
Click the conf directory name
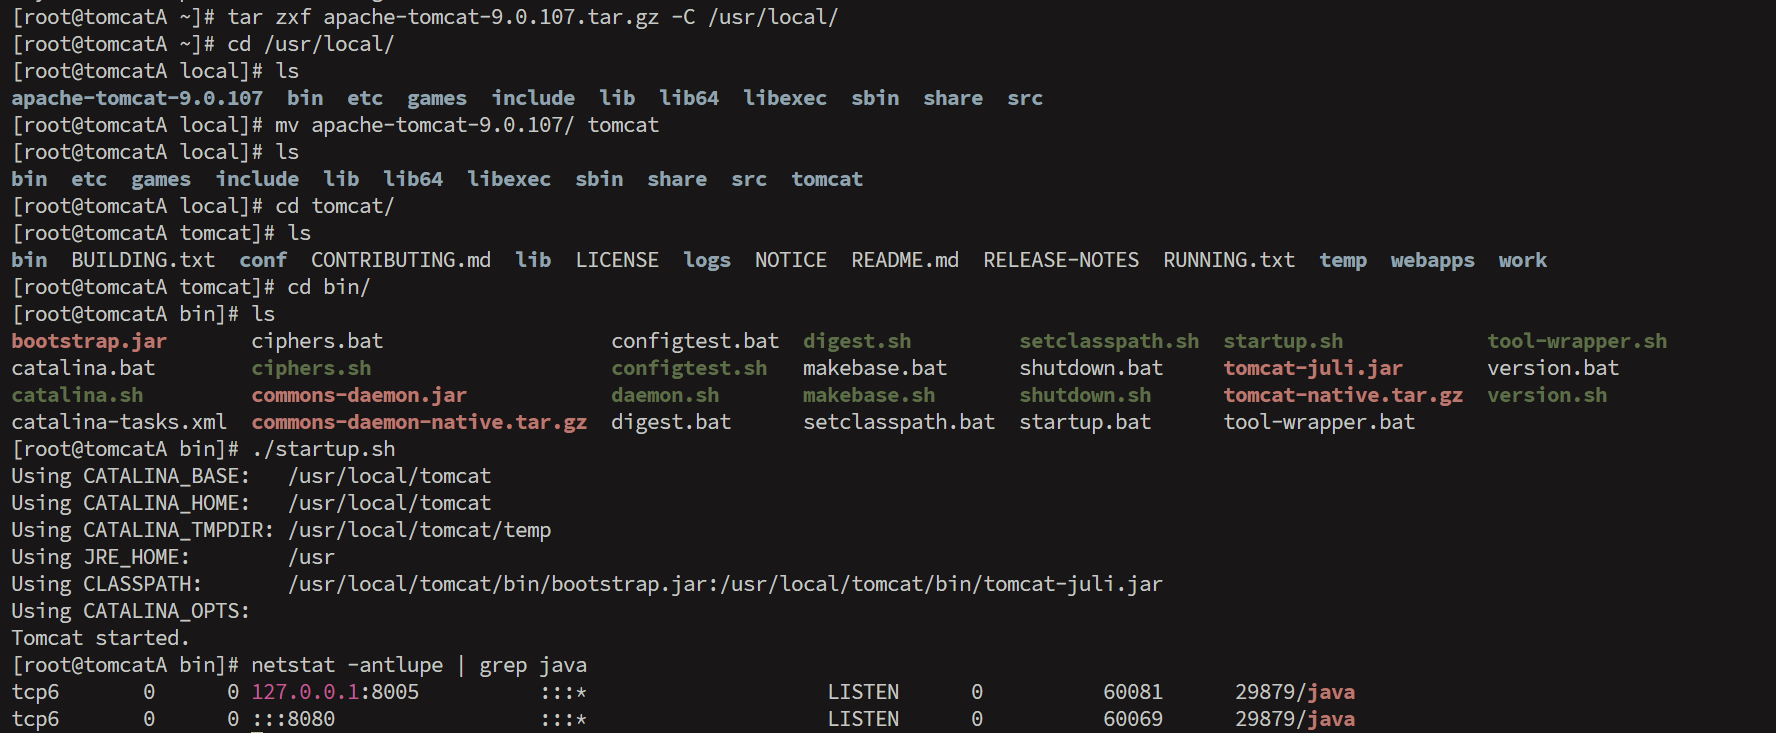pyautogui.click(x=263, y=260)
